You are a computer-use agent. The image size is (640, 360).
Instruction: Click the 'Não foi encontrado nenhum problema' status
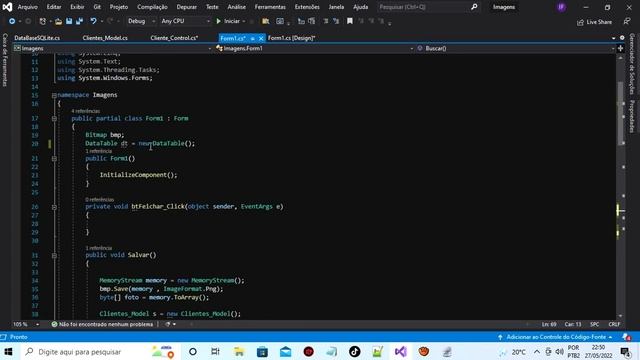click(x=102, y=324)
